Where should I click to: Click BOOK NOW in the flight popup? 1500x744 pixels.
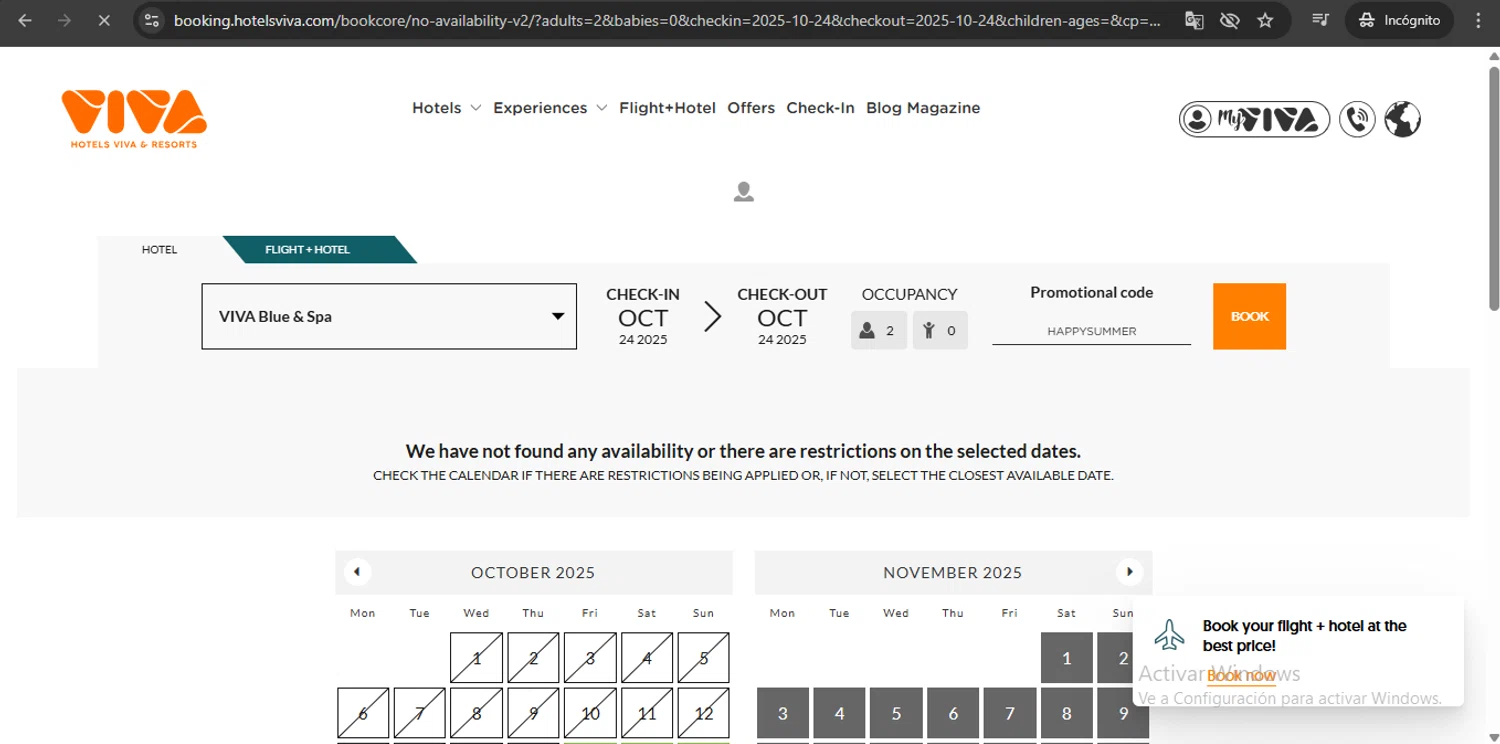tap(1241, 677)
